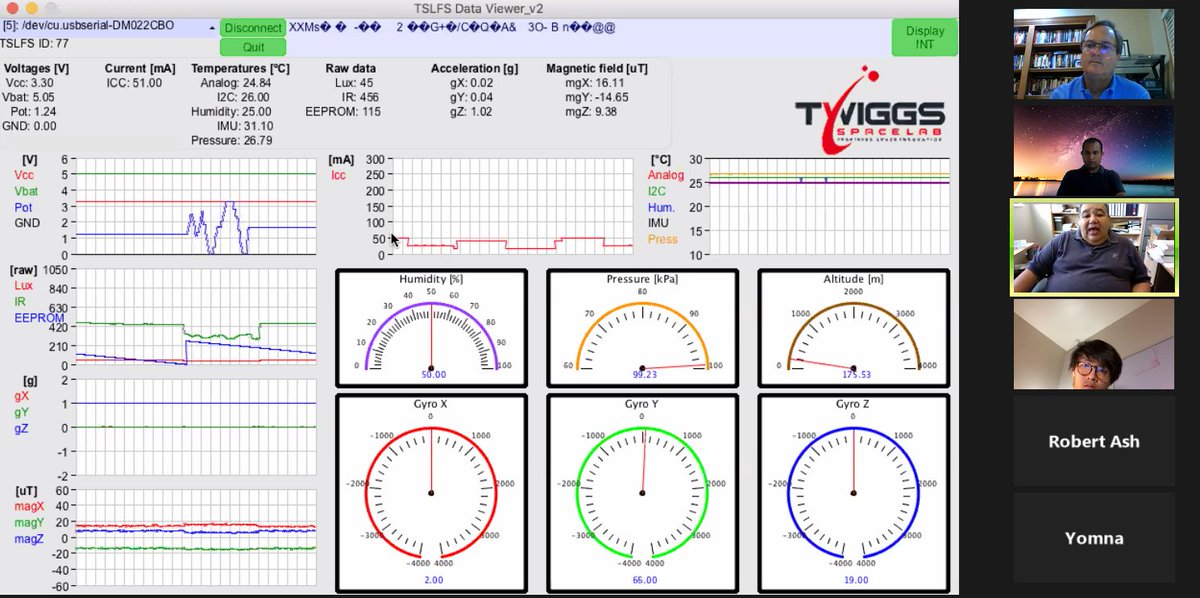Click the 'IR: 456' raw value

coord(361,97)
